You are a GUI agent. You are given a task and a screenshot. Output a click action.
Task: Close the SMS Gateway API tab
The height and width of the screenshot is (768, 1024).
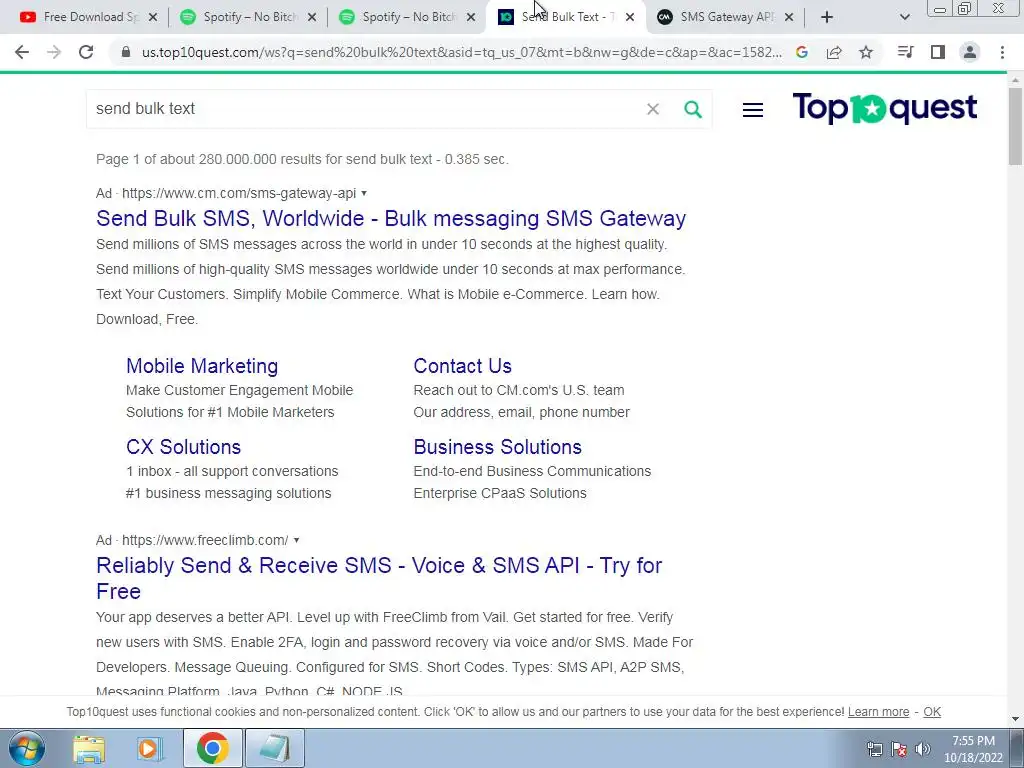click(x=789, y=18)
